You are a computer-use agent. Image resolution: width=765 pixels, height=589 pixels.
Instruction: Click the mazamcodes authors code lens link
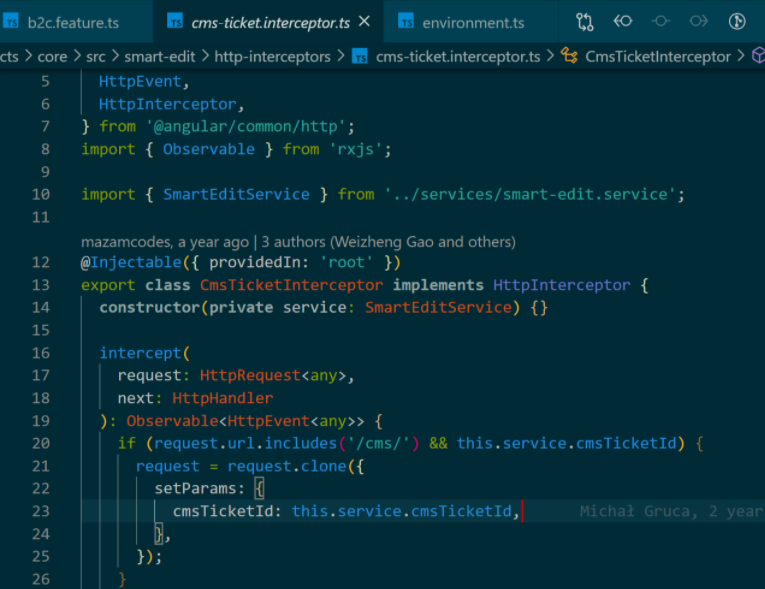click(x=298, y=242)
